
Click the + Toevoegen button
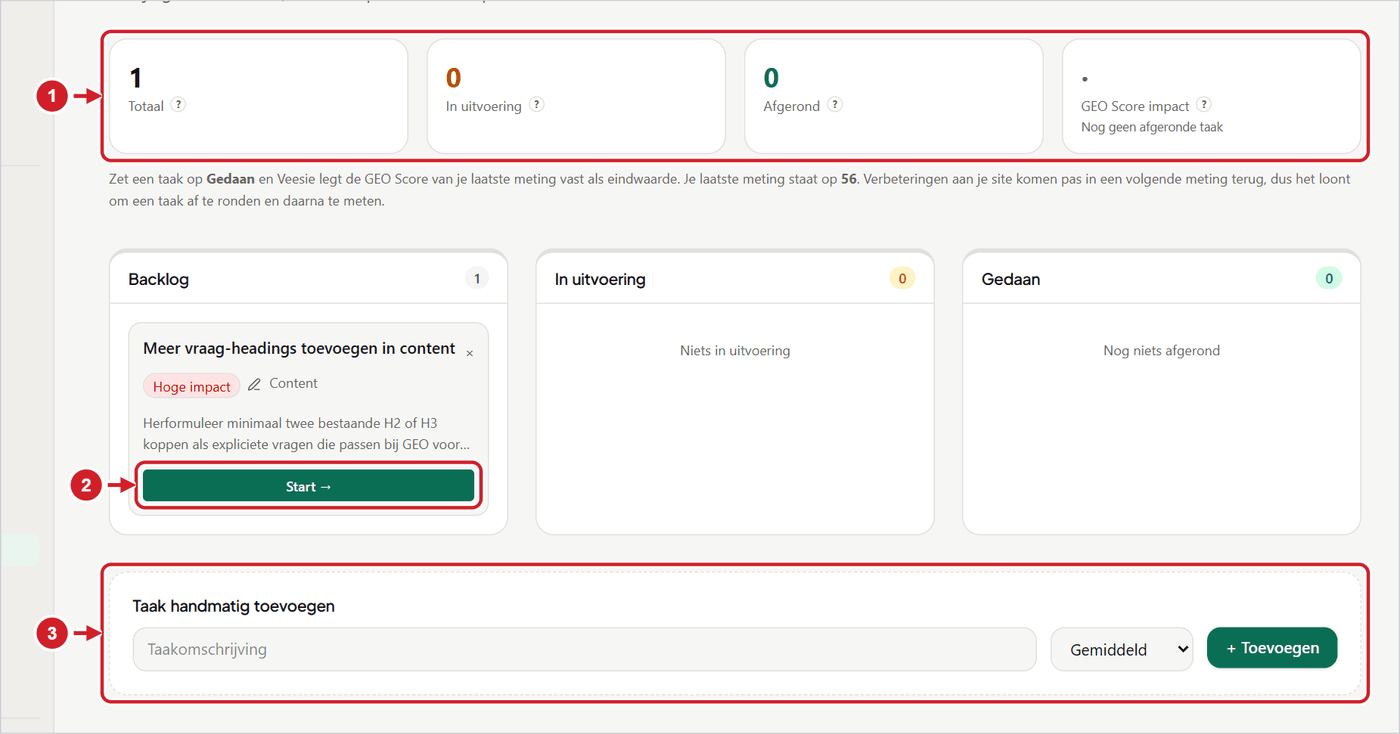[x=1272, y=648]
